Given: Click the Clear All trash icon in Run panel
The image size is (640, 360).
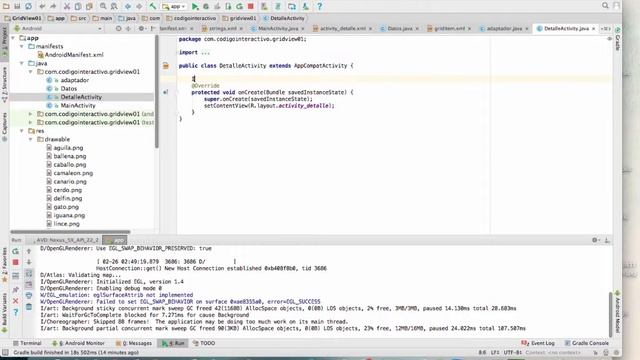Looking at the screenshot, I should pyautogui.click(x=29, y=307).
